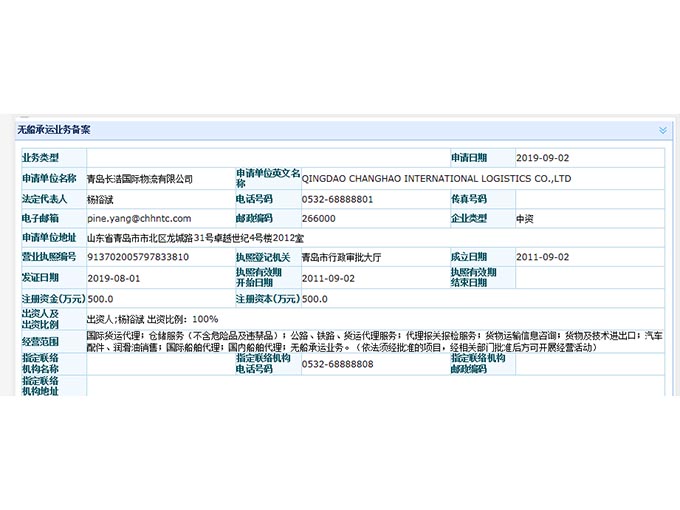Click email pine.yang@chhntc.com

point(139,219)
